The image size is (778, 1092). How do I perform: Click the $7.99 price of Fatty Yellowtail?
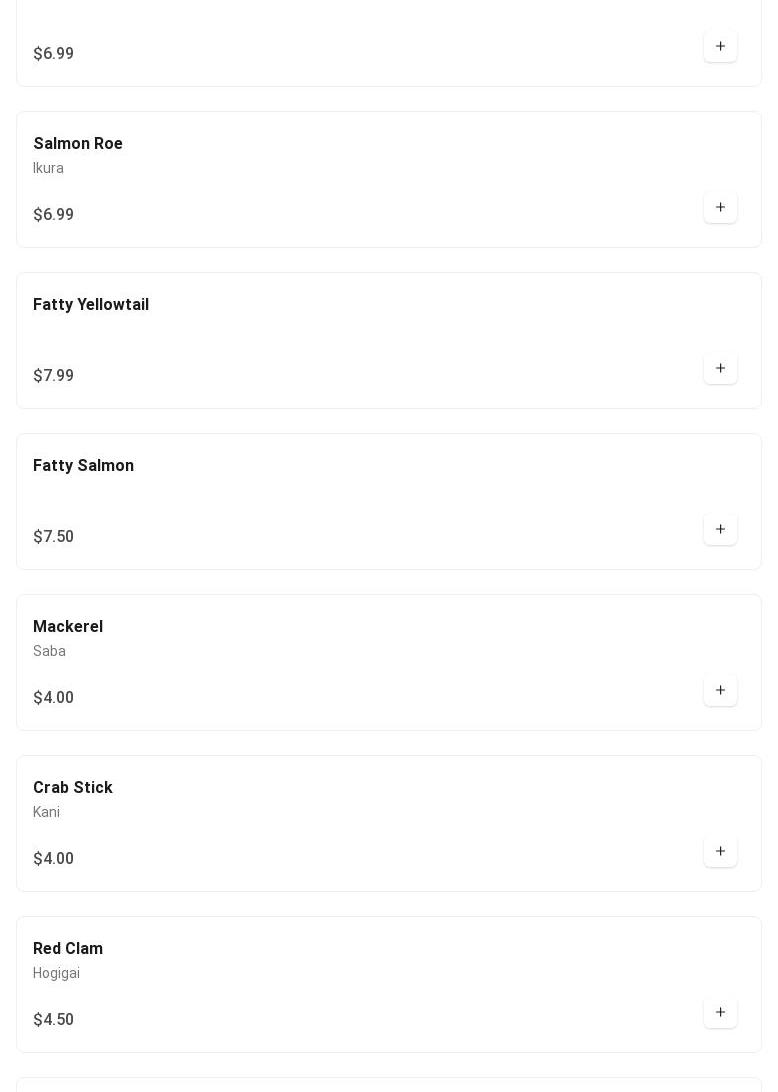(53, 376)
